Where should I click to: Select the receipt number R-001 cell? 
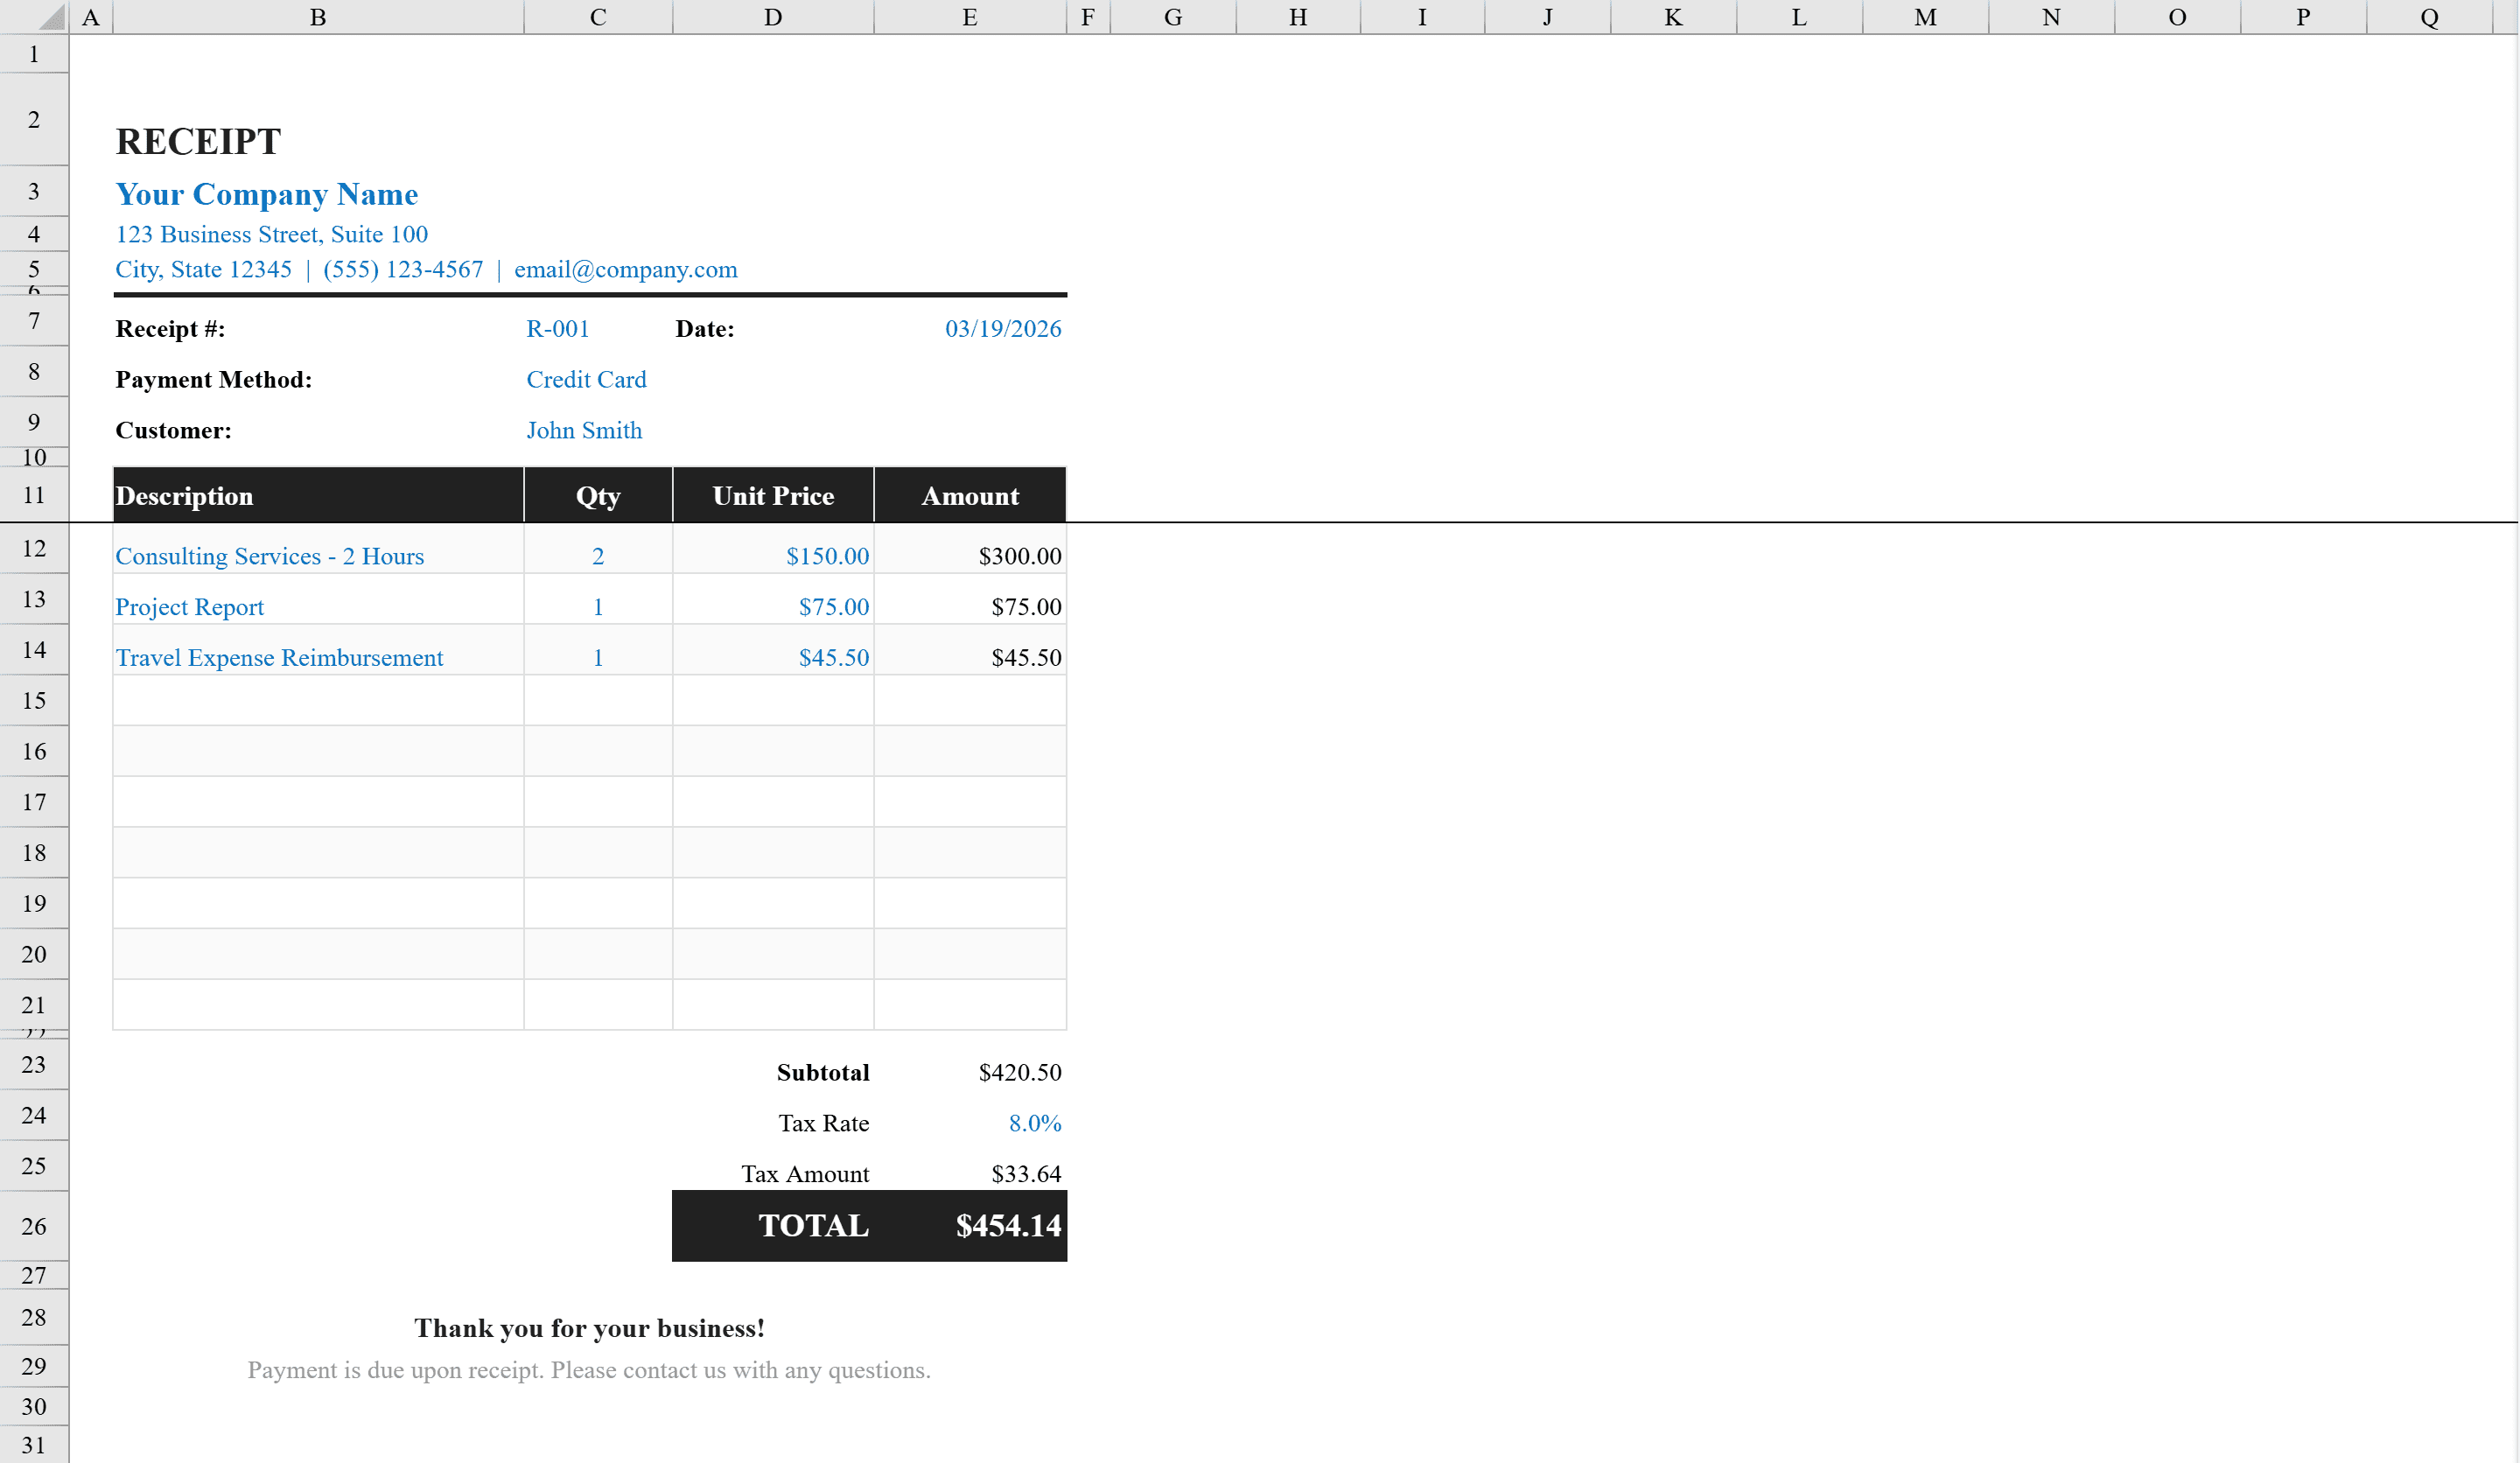pyautogui.click(x=558, y=328)
